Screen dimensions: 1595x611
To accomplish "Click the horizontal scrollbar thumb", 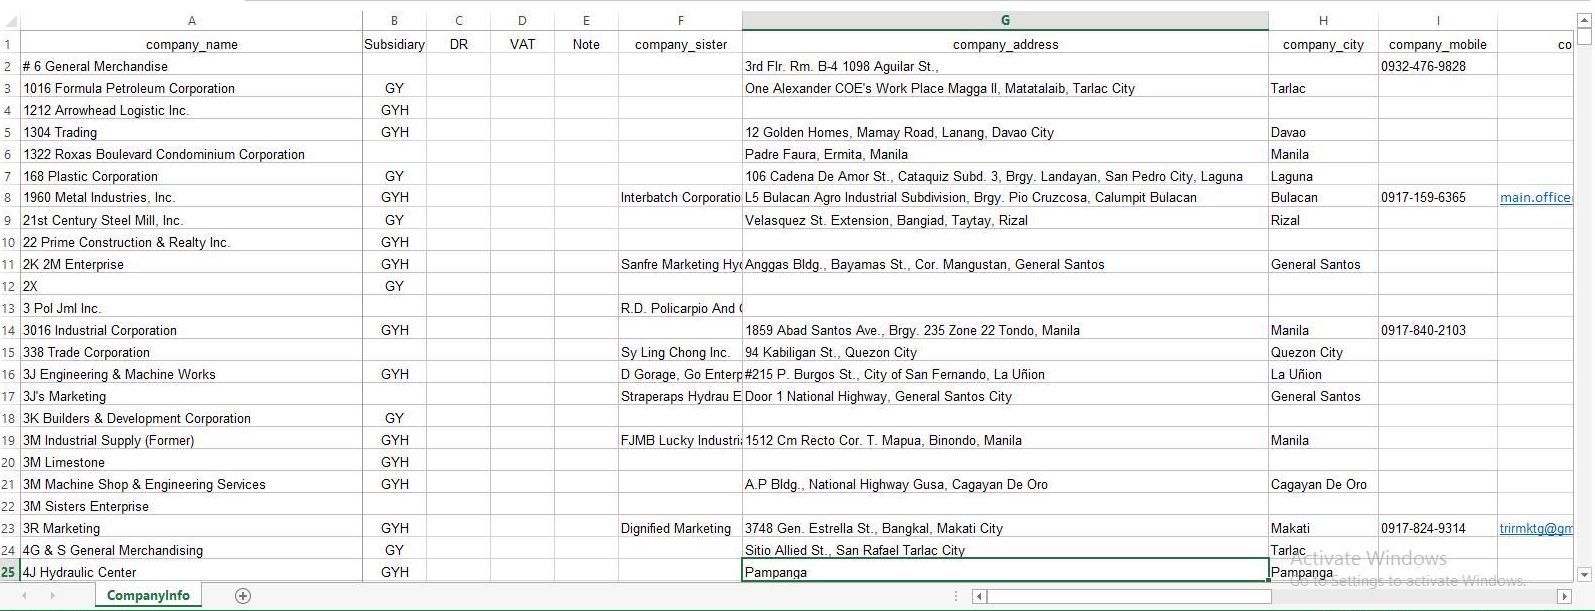I will (x=1130, y=597).
